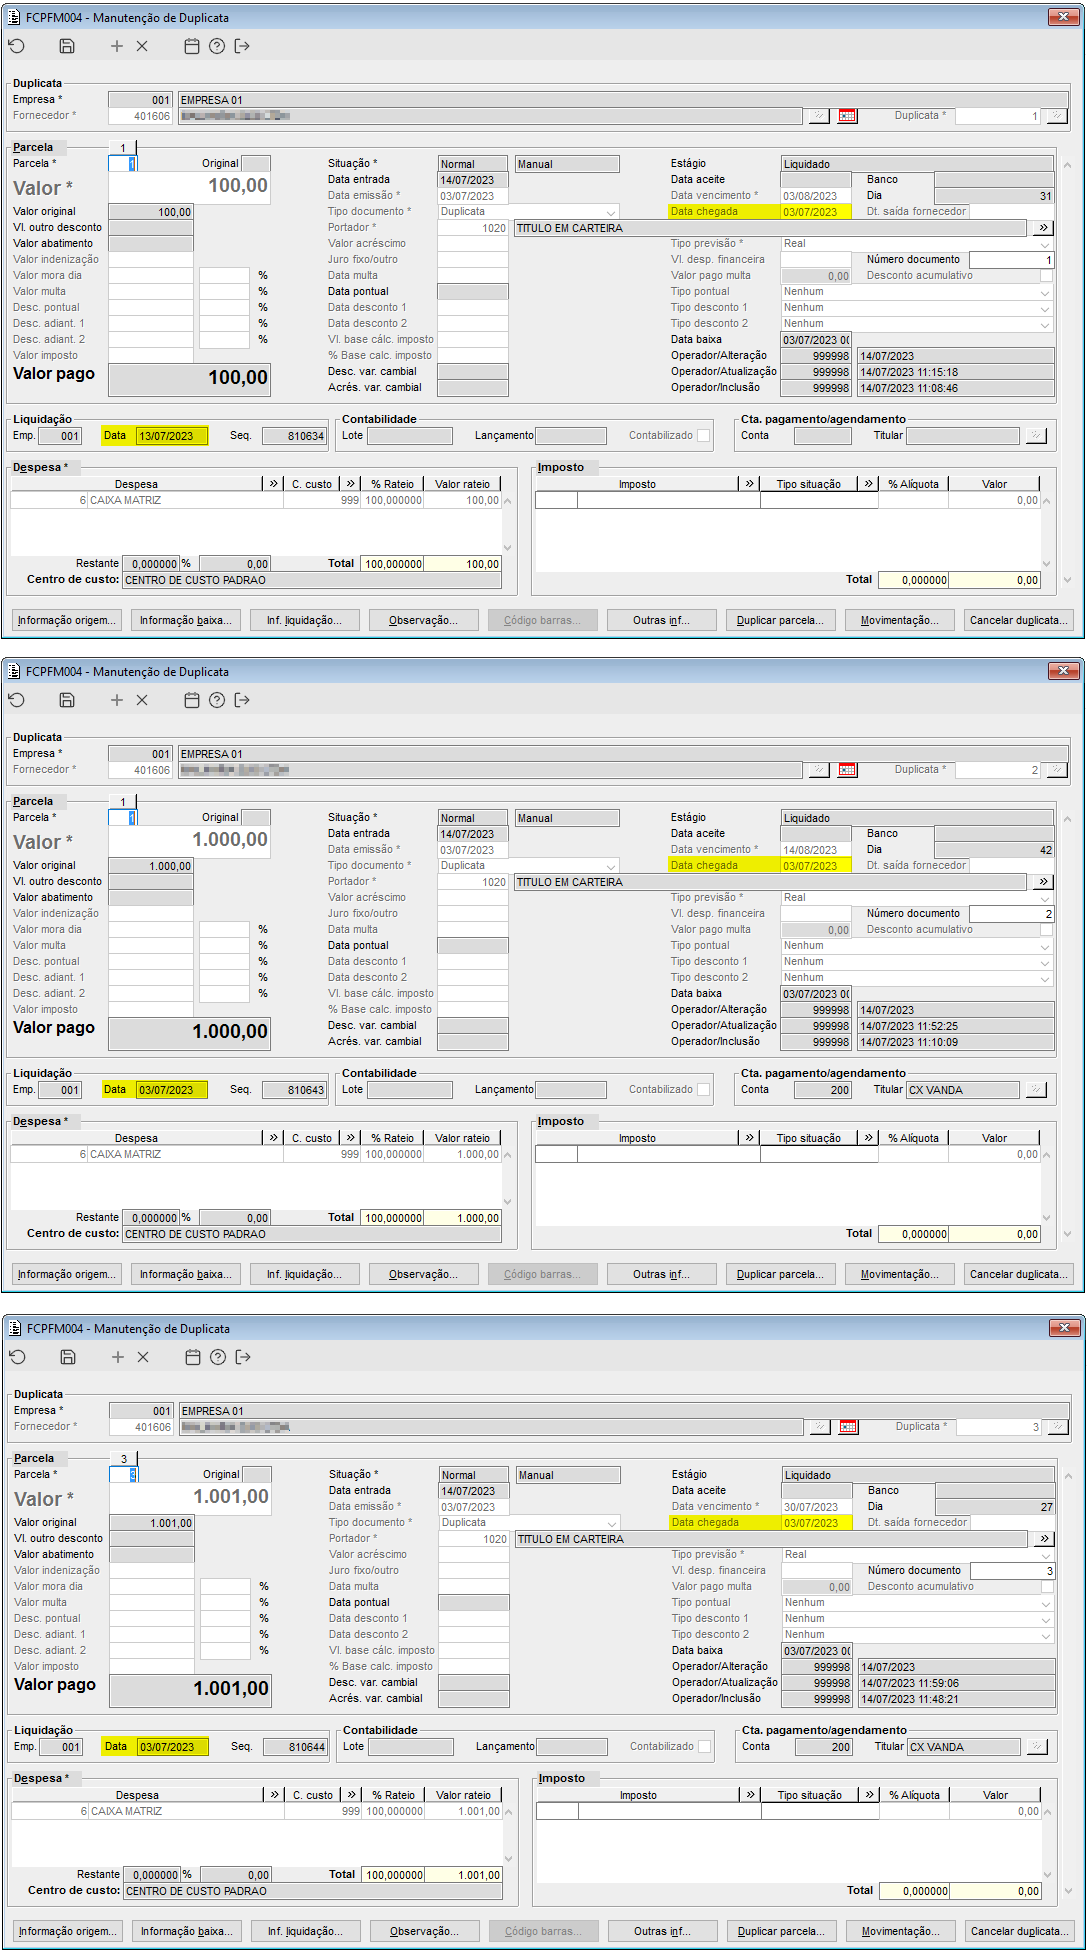The width and height of the screenshot is (1087, 1952).
Task: Select CAIXA MATRIZ row with 1.001,00
Action: [x=256, y=1811]
